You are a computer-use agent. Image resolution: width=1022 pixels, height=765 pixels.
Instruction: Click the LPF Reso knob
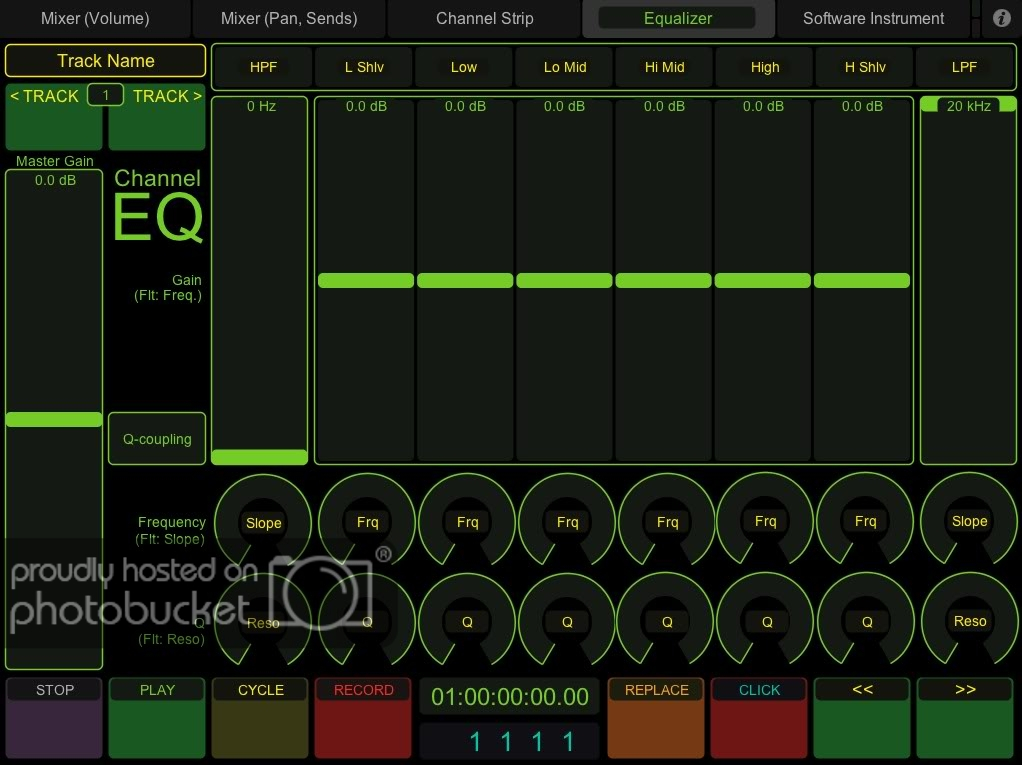point(969,621)
